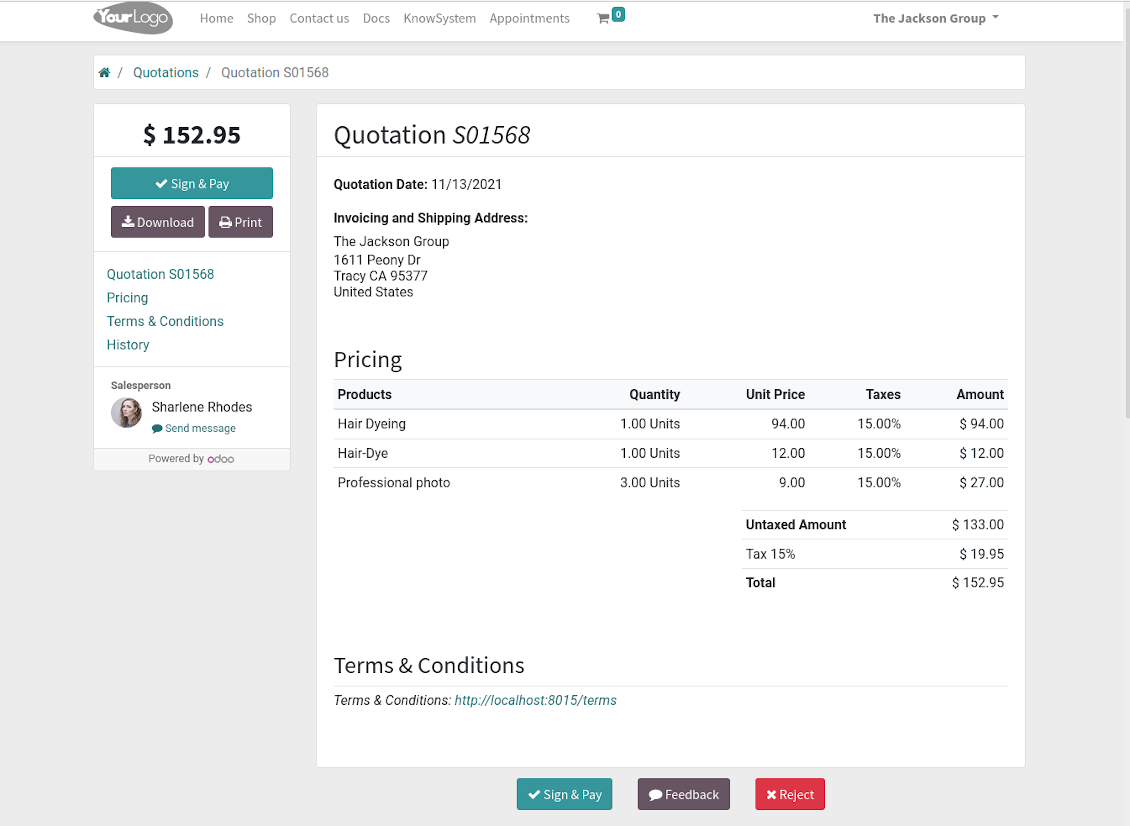Open the KnowSystem menu
Screen dimensions: 1130x826
pyautogui.click(x=439, y=18)
